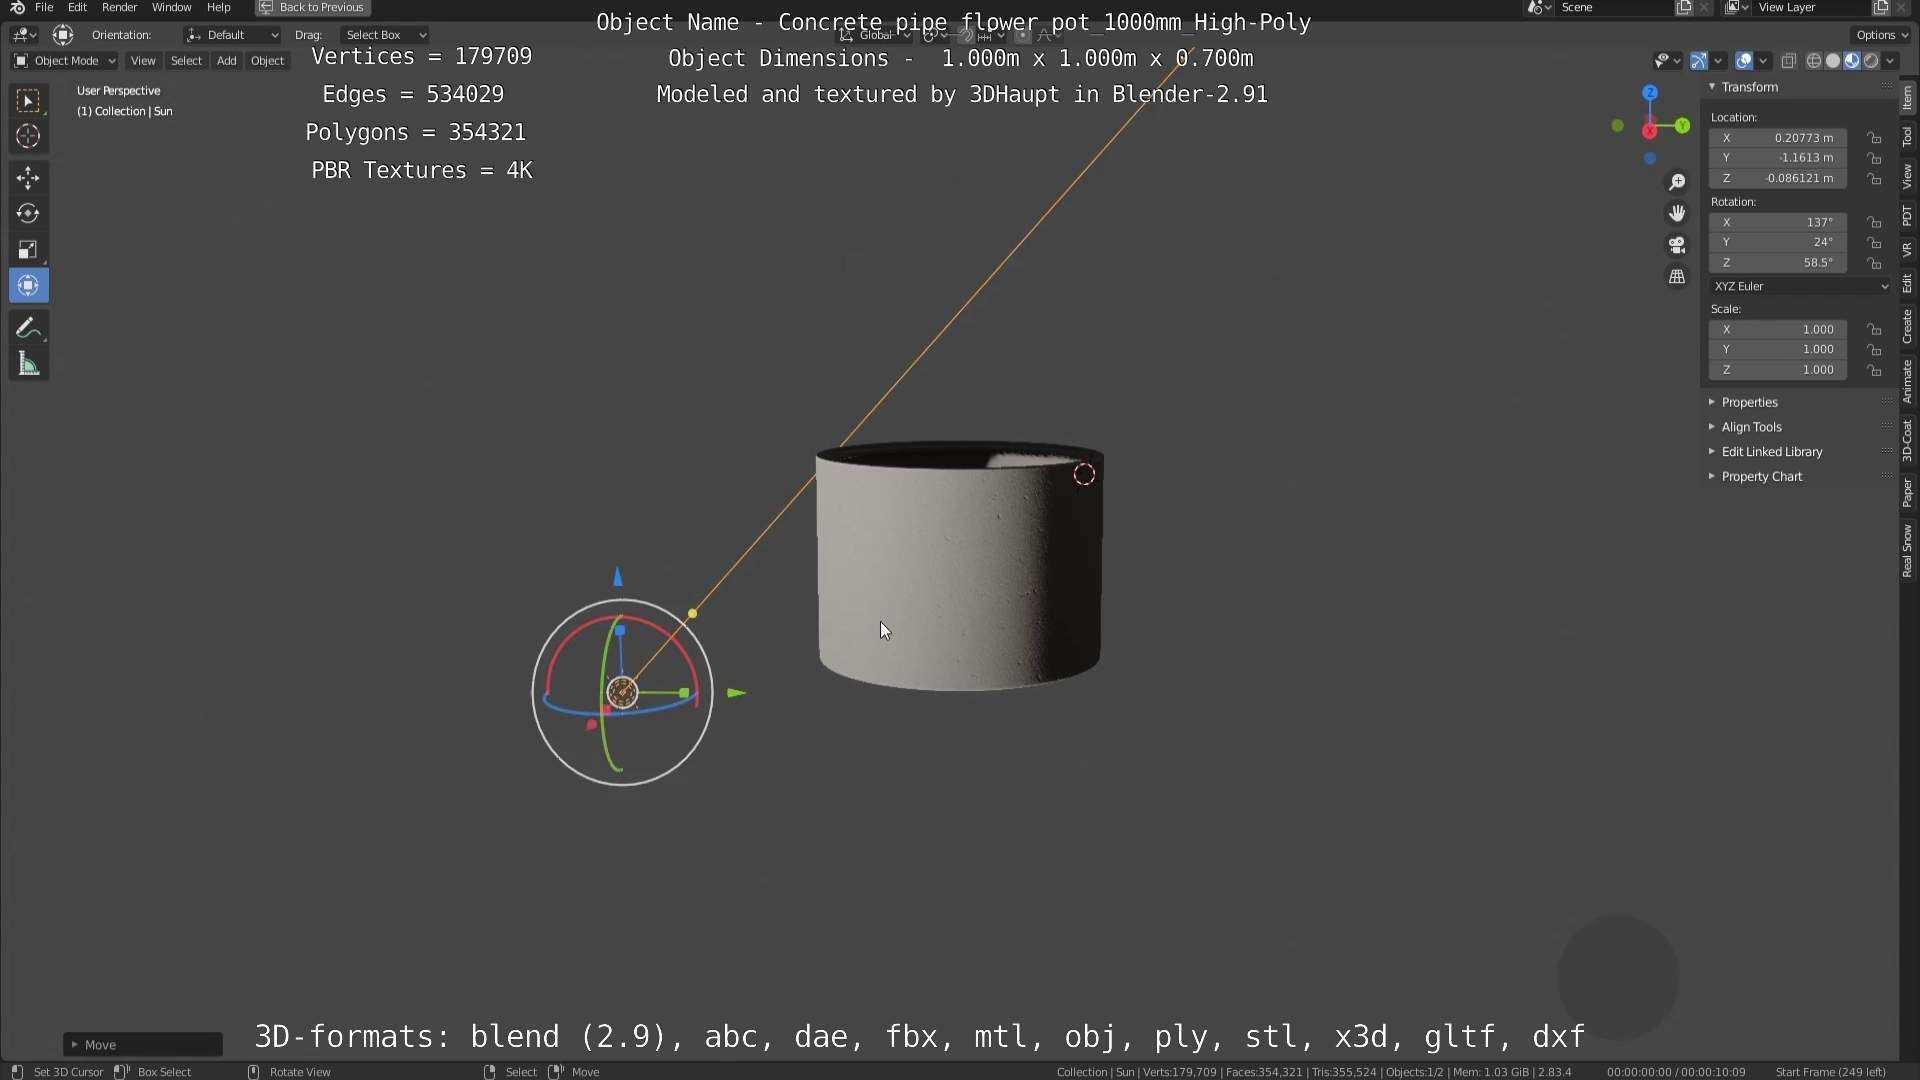Activate the Scale tool
The image size is (1920, 1080).
point(28,250)
